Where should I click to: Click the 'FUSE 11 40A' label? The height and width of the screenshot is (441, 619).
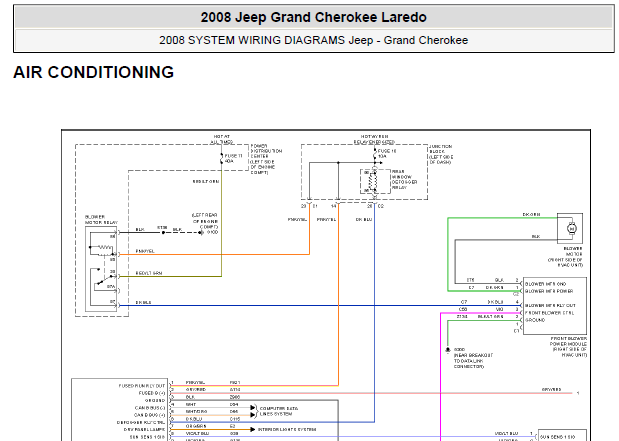[233, 158]
